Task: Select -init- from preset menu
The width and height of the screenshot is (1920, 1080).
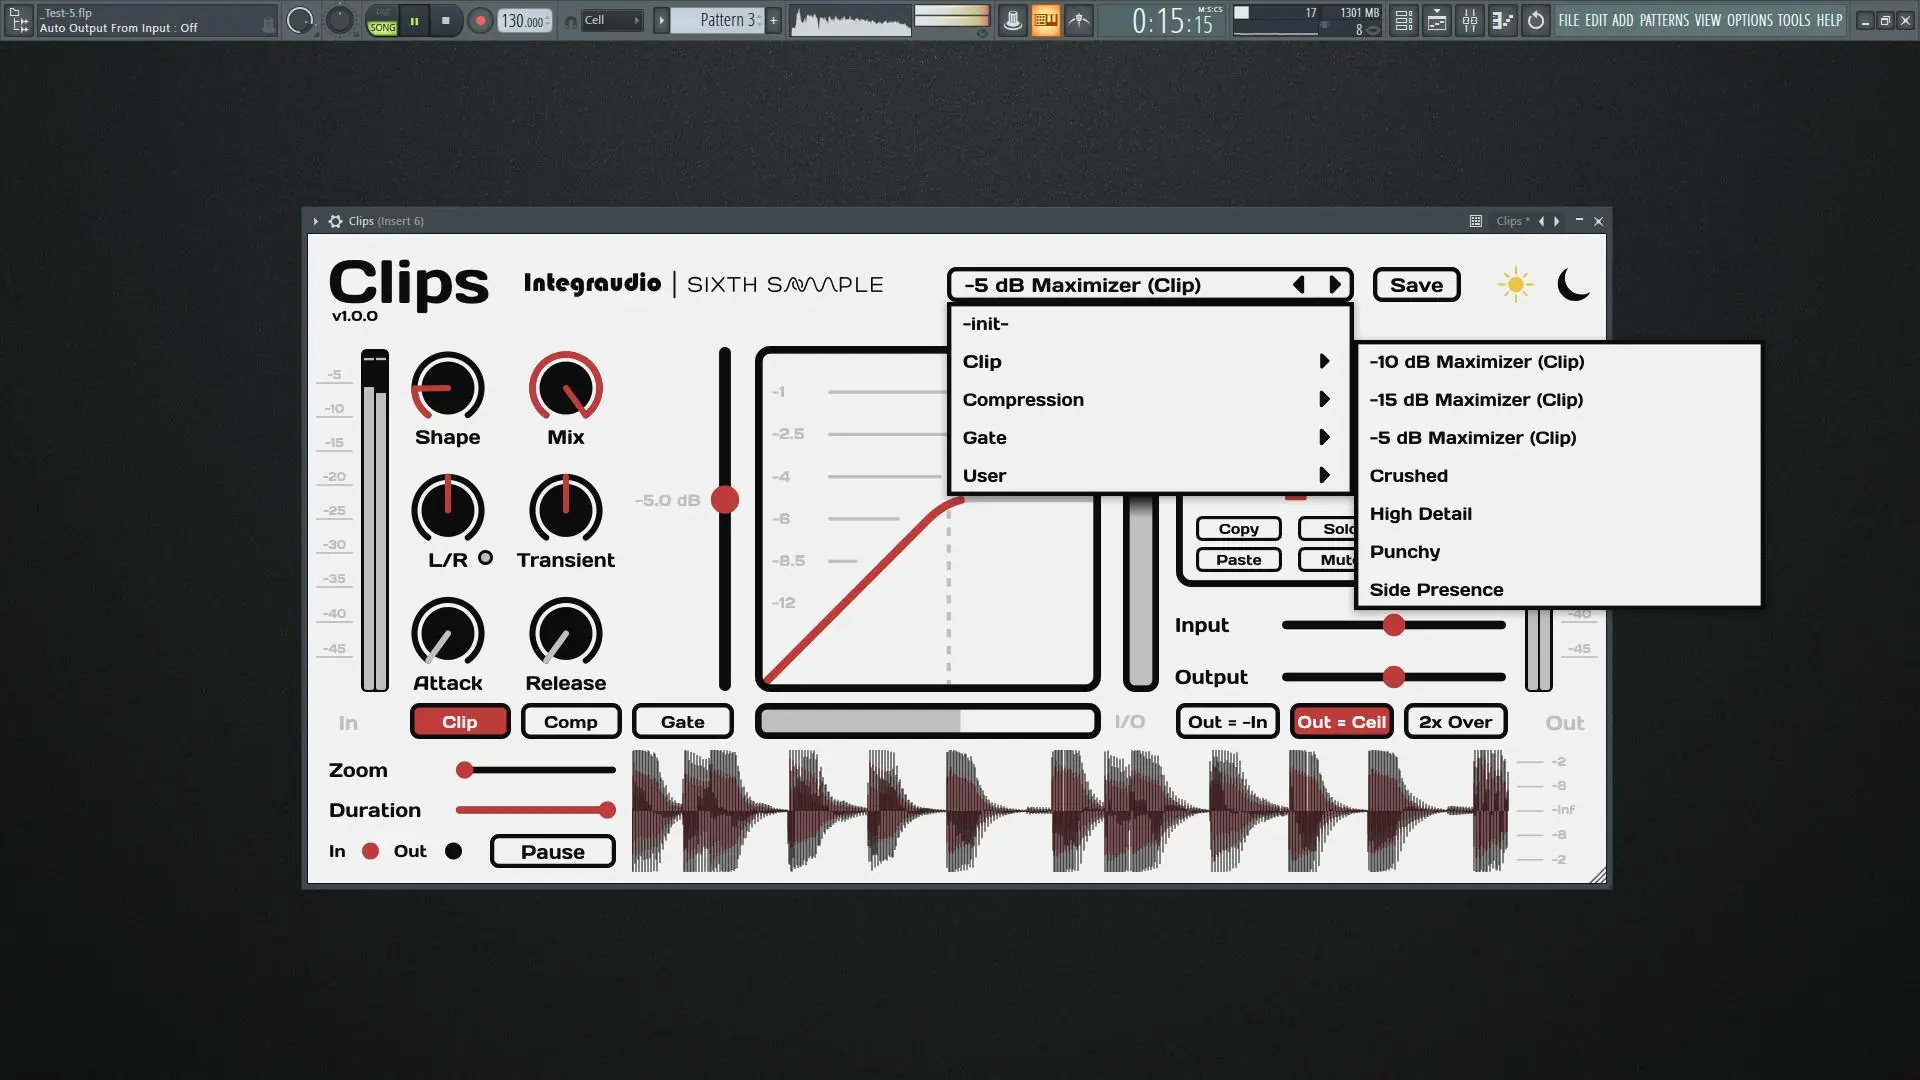Action: pos(986,324)
